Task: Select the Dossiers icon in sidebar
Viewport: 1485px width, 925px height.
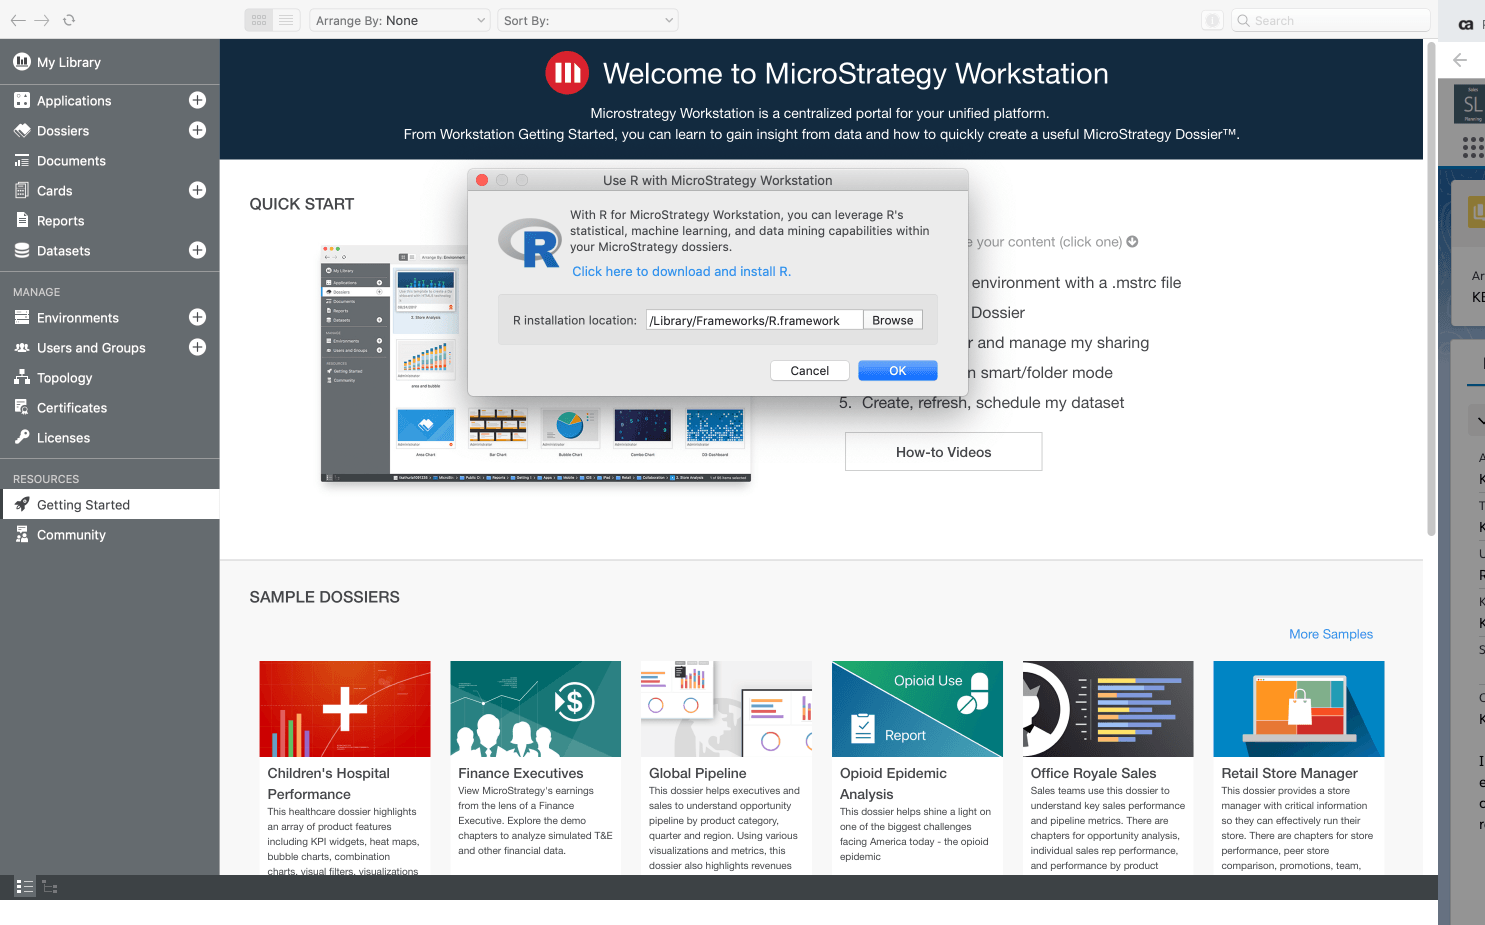Action: pos(22,130)
